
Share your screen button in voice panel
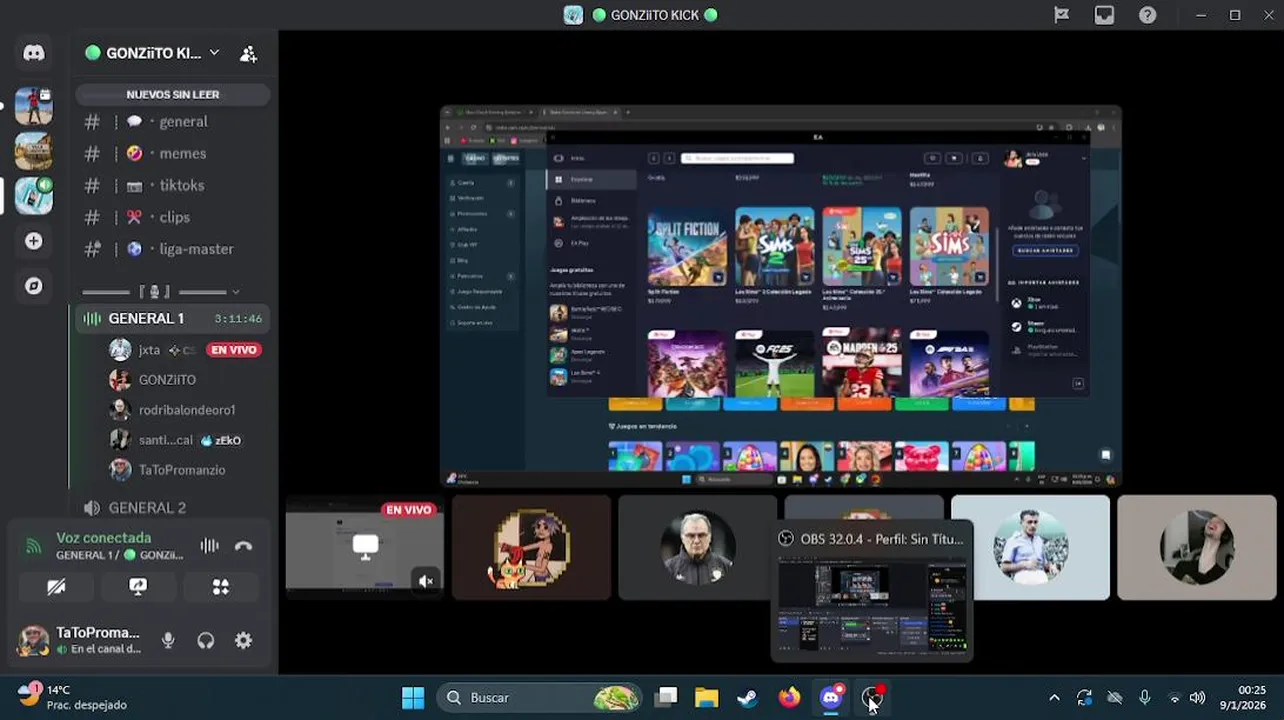click(138, 587)
